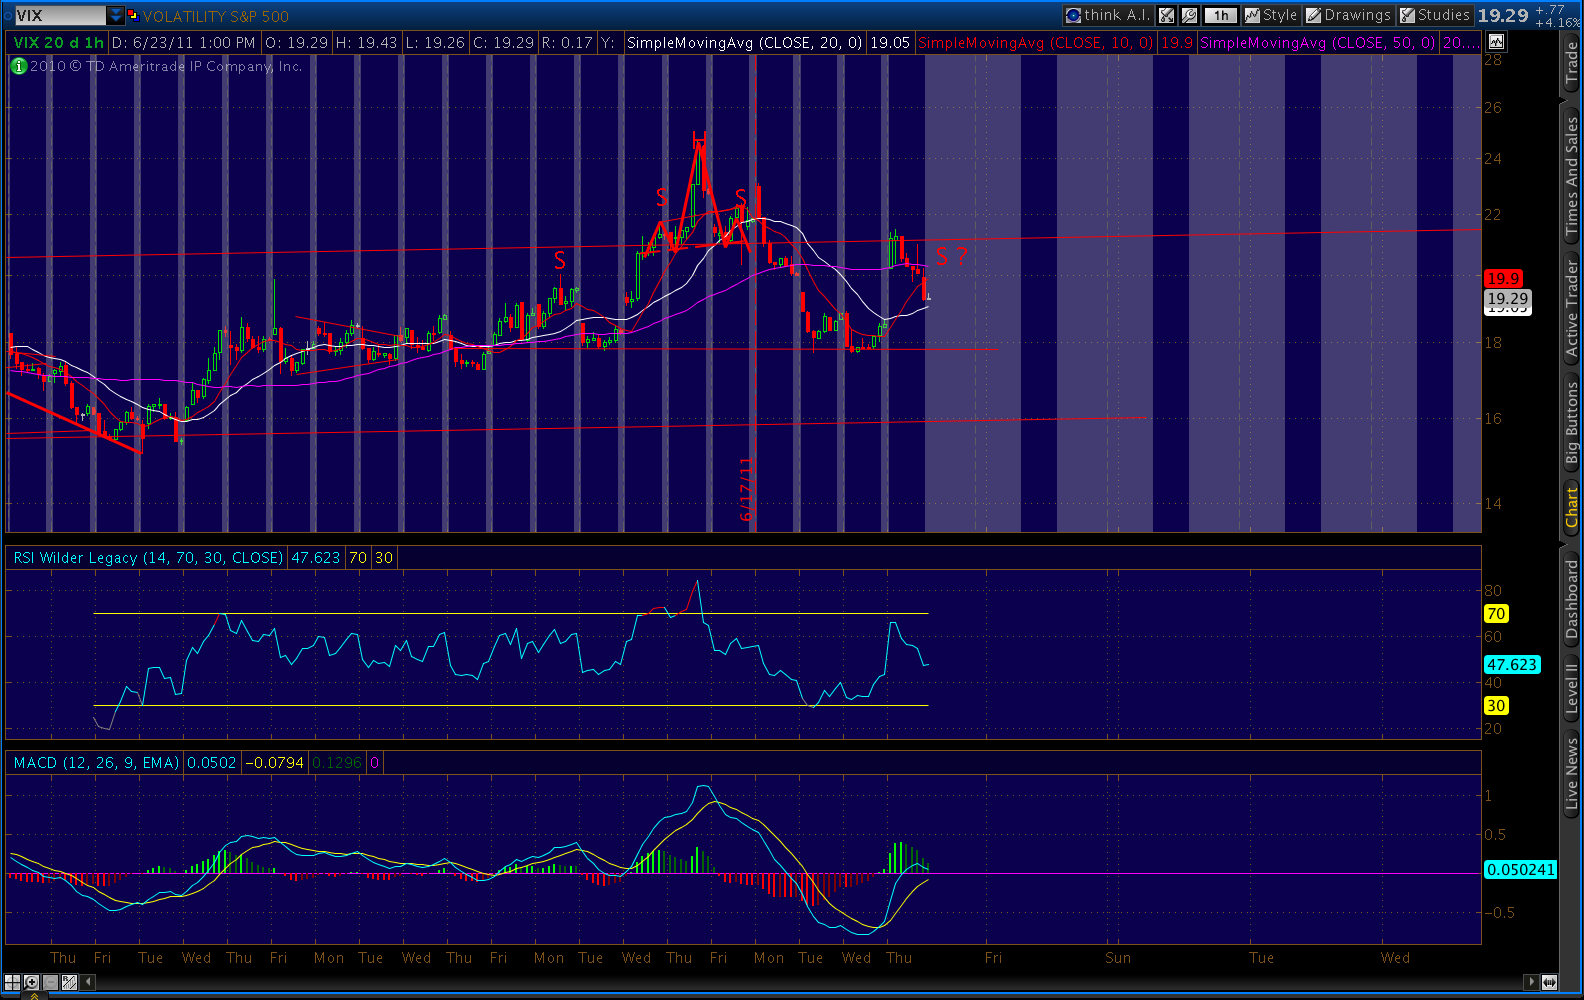Open the Big Buttons tab
The width and height of the screenshot is (1584, 1000).
[x=1571, y=423]
